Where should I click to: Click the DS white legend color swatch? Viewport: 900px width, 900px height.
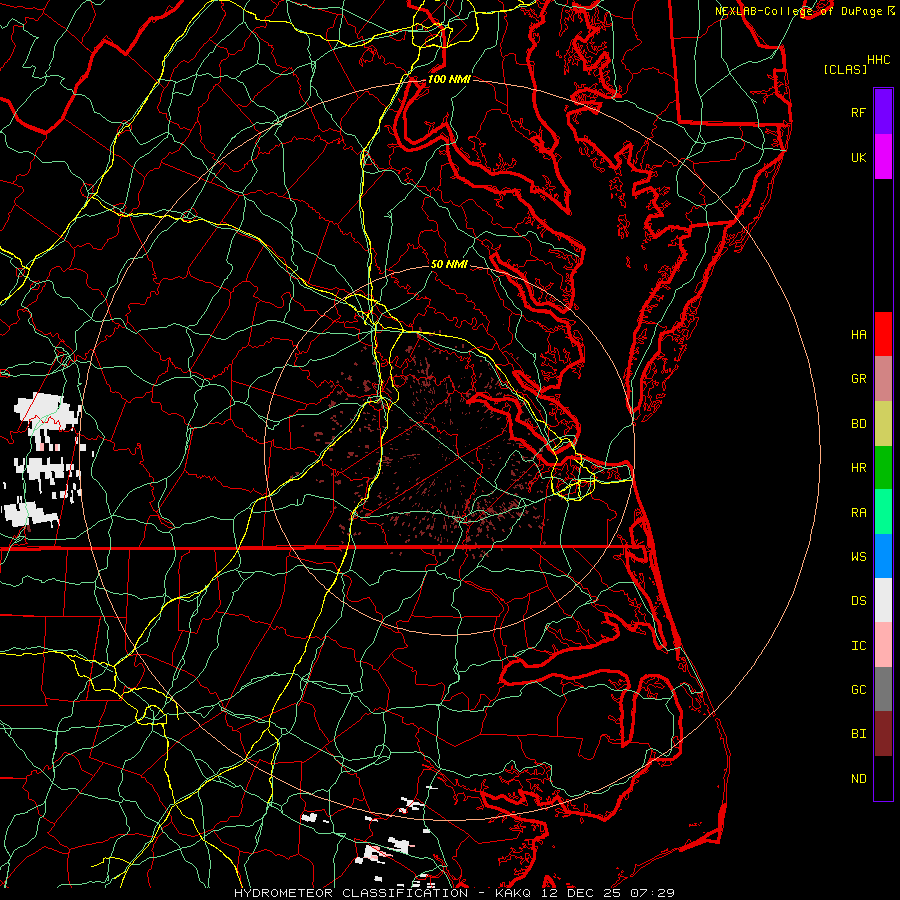tap(883, 600)
